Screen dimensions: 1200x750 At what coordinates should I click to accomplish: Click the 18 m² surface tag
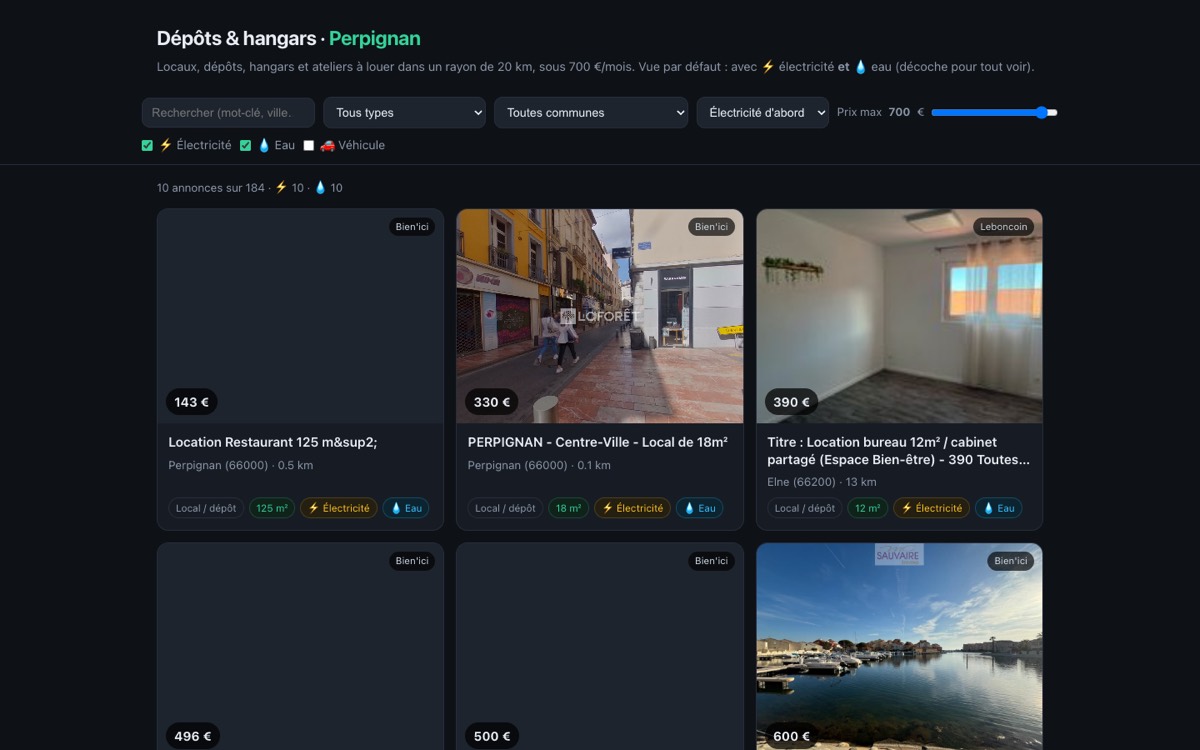[569, 508]
